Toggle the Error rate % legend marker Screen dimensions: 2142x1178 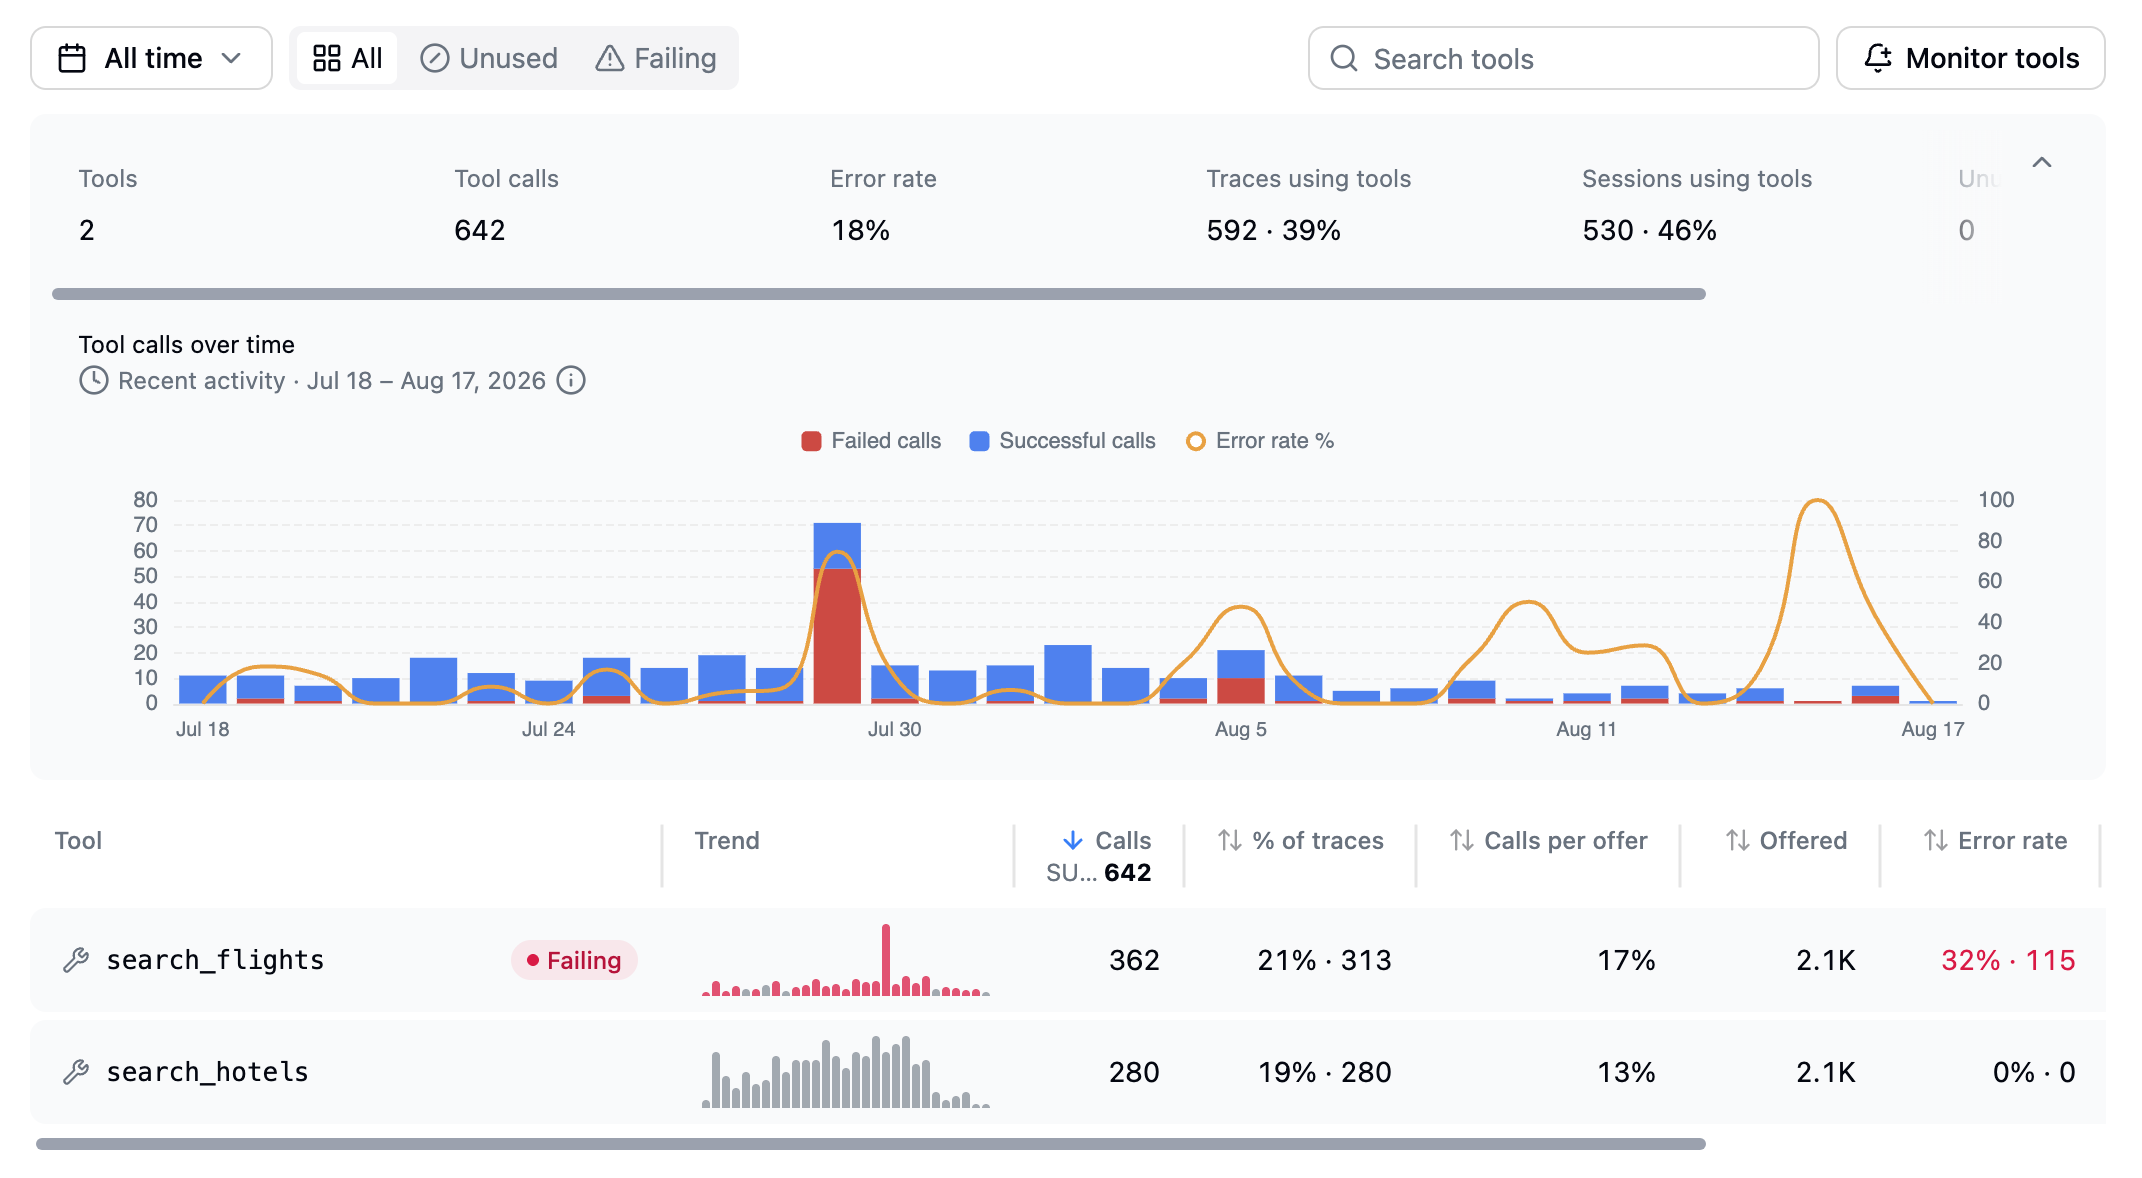[x=1195, y=441]
